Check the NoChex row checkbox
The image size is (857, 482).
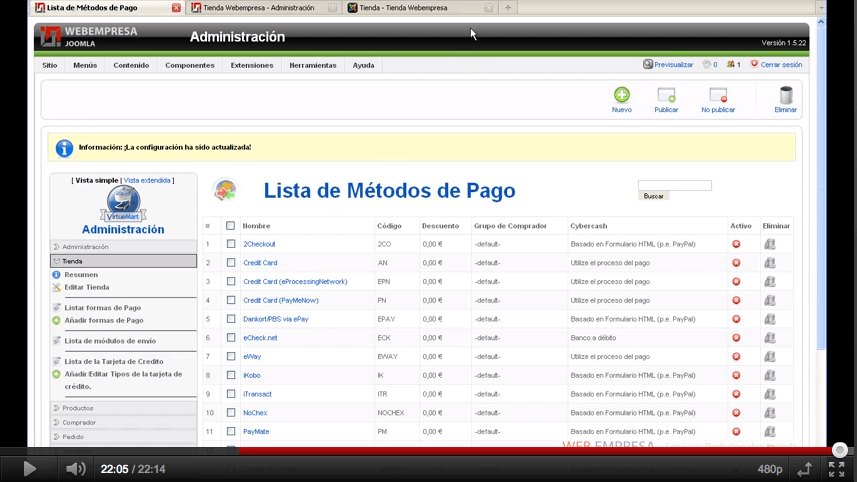231,413
